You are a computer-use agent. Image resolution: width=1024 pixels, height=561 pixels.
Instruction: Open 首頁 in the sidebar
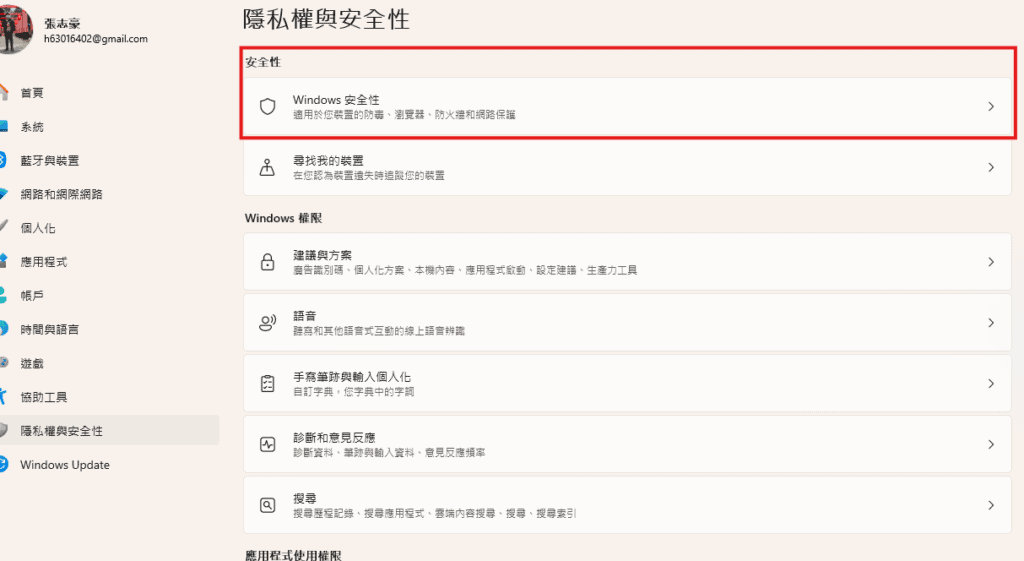pyautogui.click(x=32, y=93)
